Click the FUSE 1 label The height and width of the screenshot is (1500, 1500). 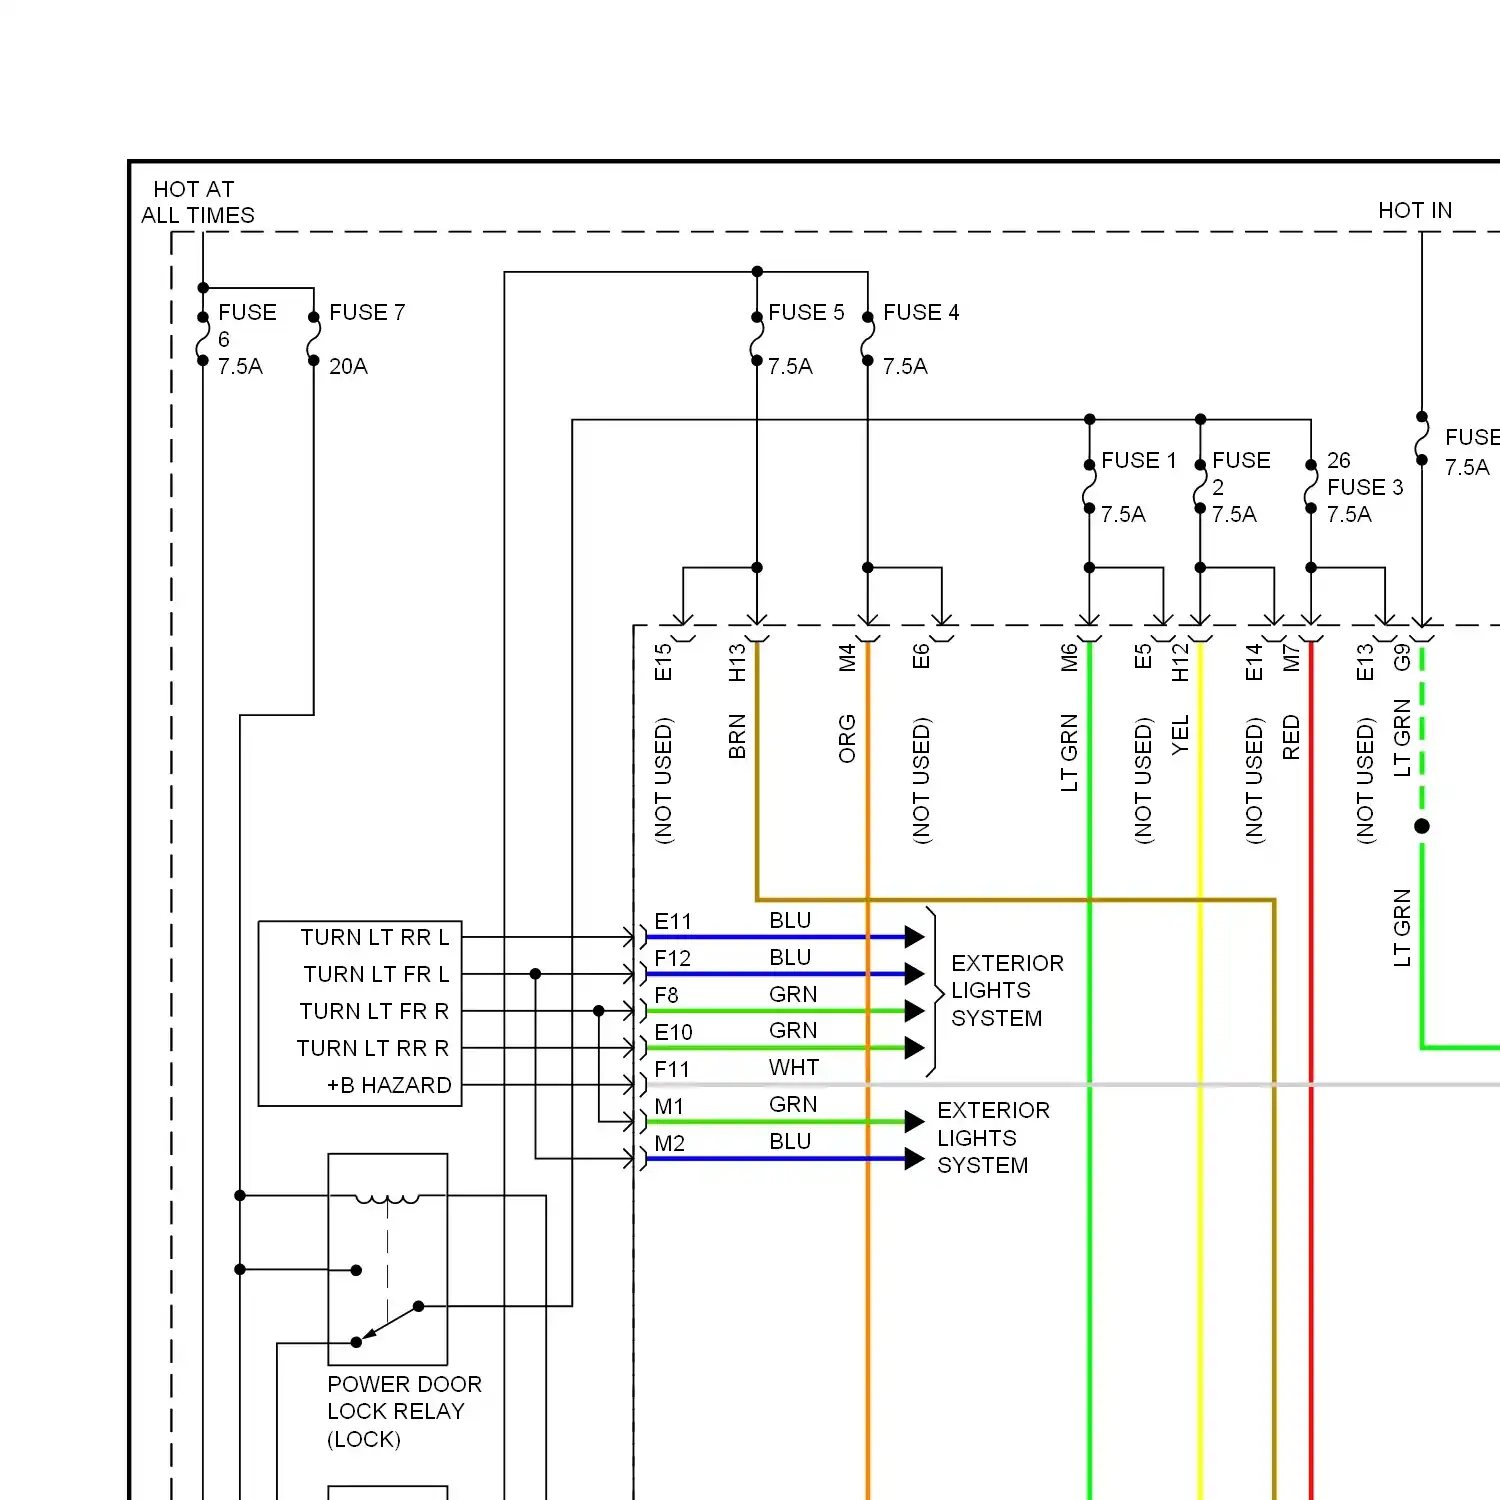point(1139,460)
